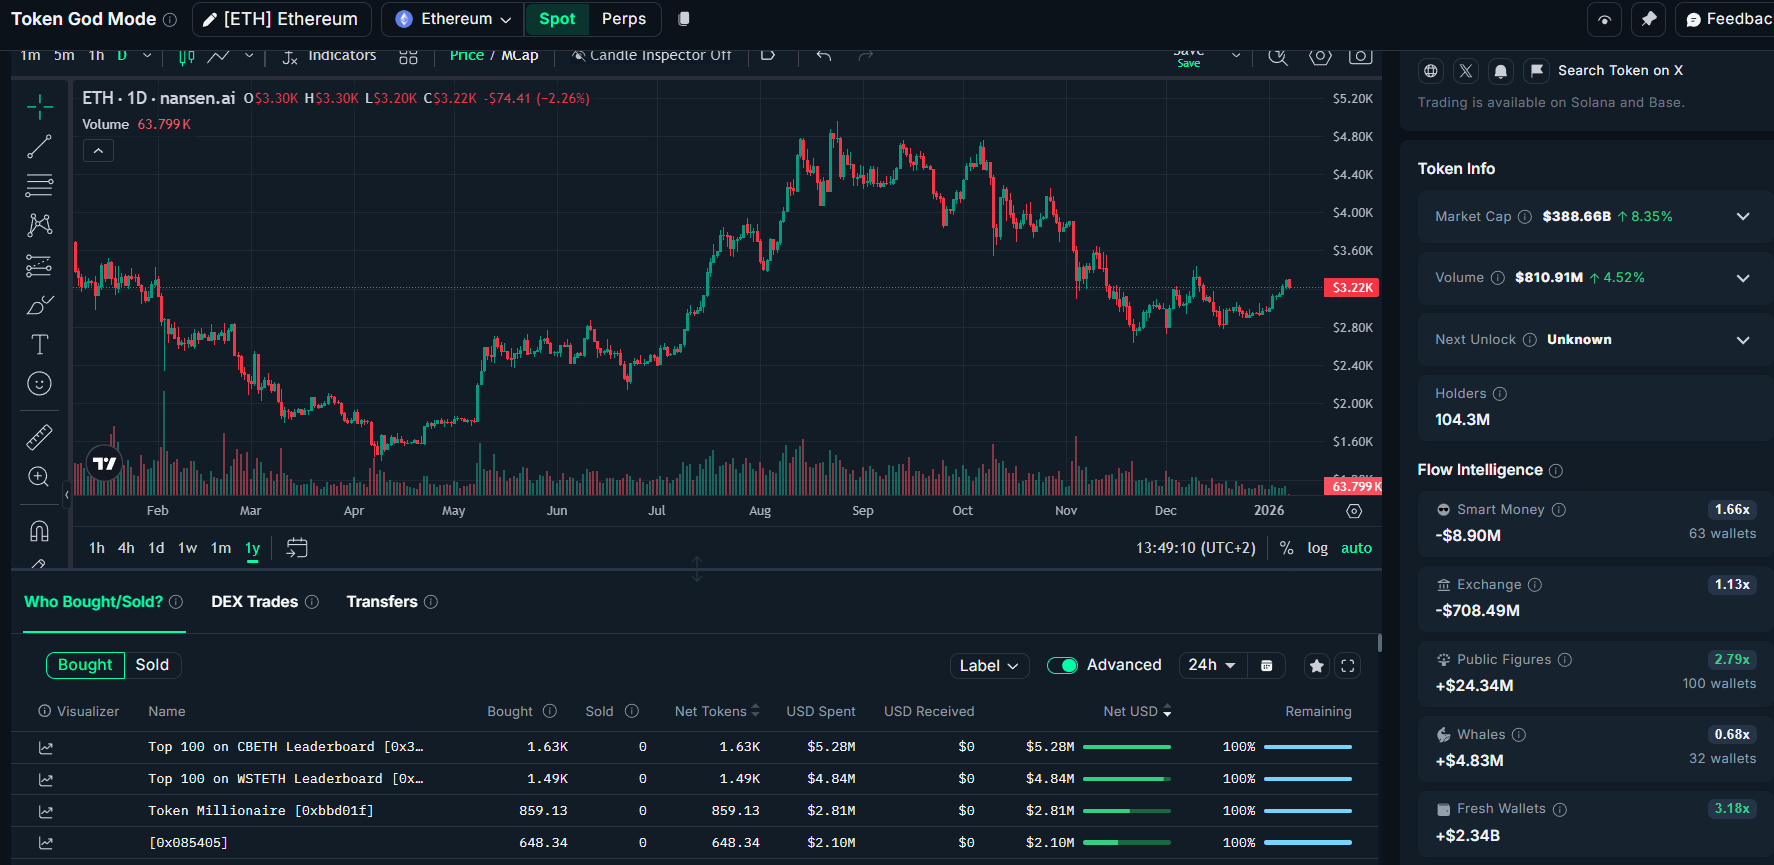This screenshot has height=865, width=1774.
Task: Toggle the Advanced switch
Action: click(x=1062, y=666)
